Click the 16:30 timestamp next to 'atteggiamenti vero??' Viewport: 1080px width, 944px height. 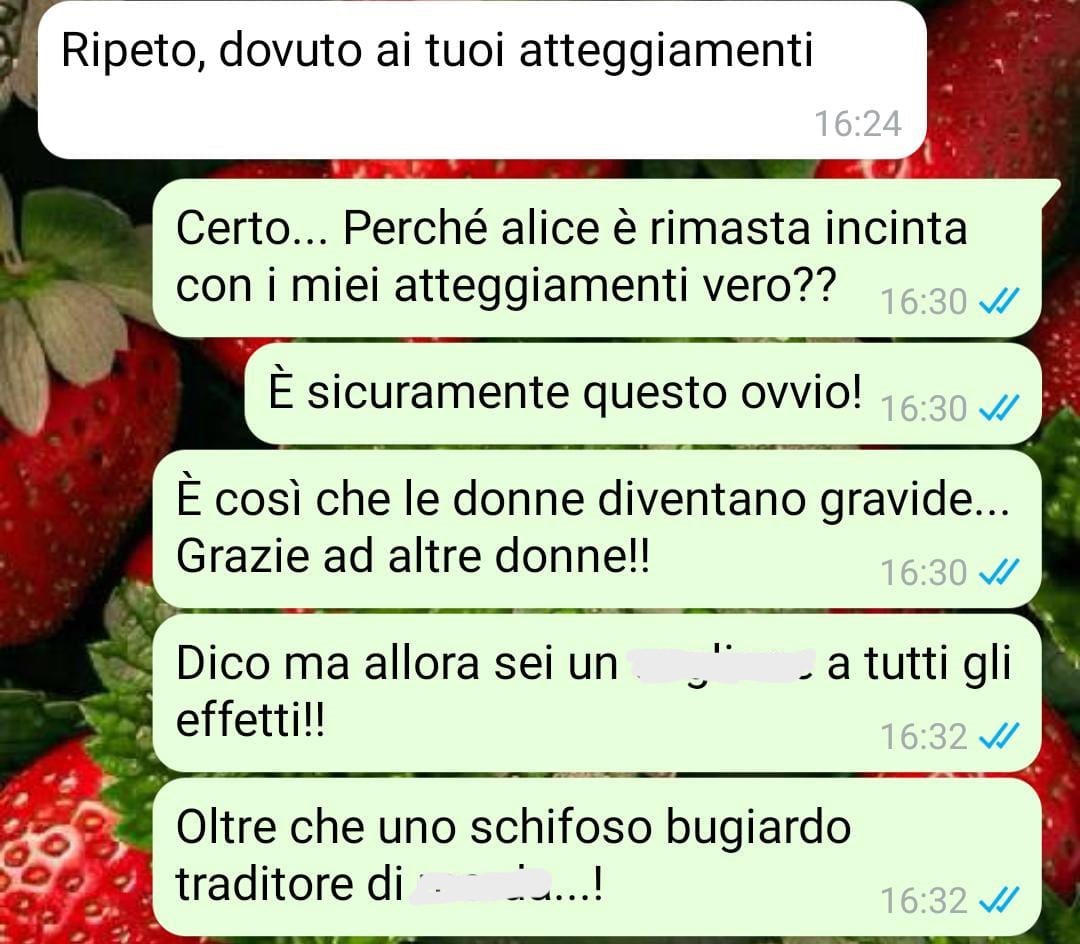924,302
